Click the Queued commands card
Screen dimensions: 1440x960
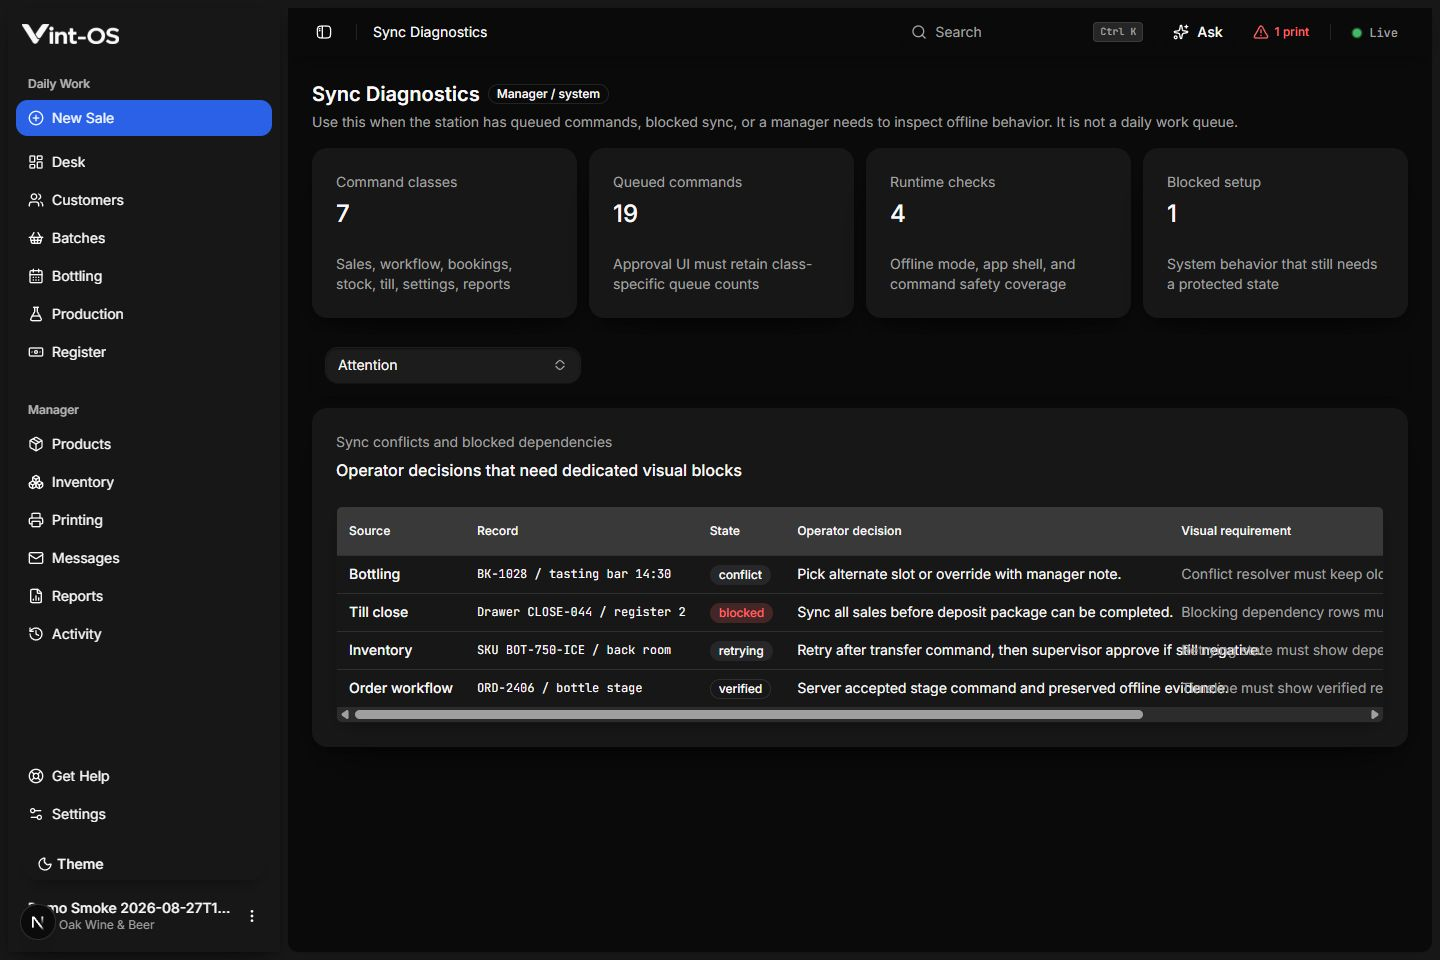(721, 233)
